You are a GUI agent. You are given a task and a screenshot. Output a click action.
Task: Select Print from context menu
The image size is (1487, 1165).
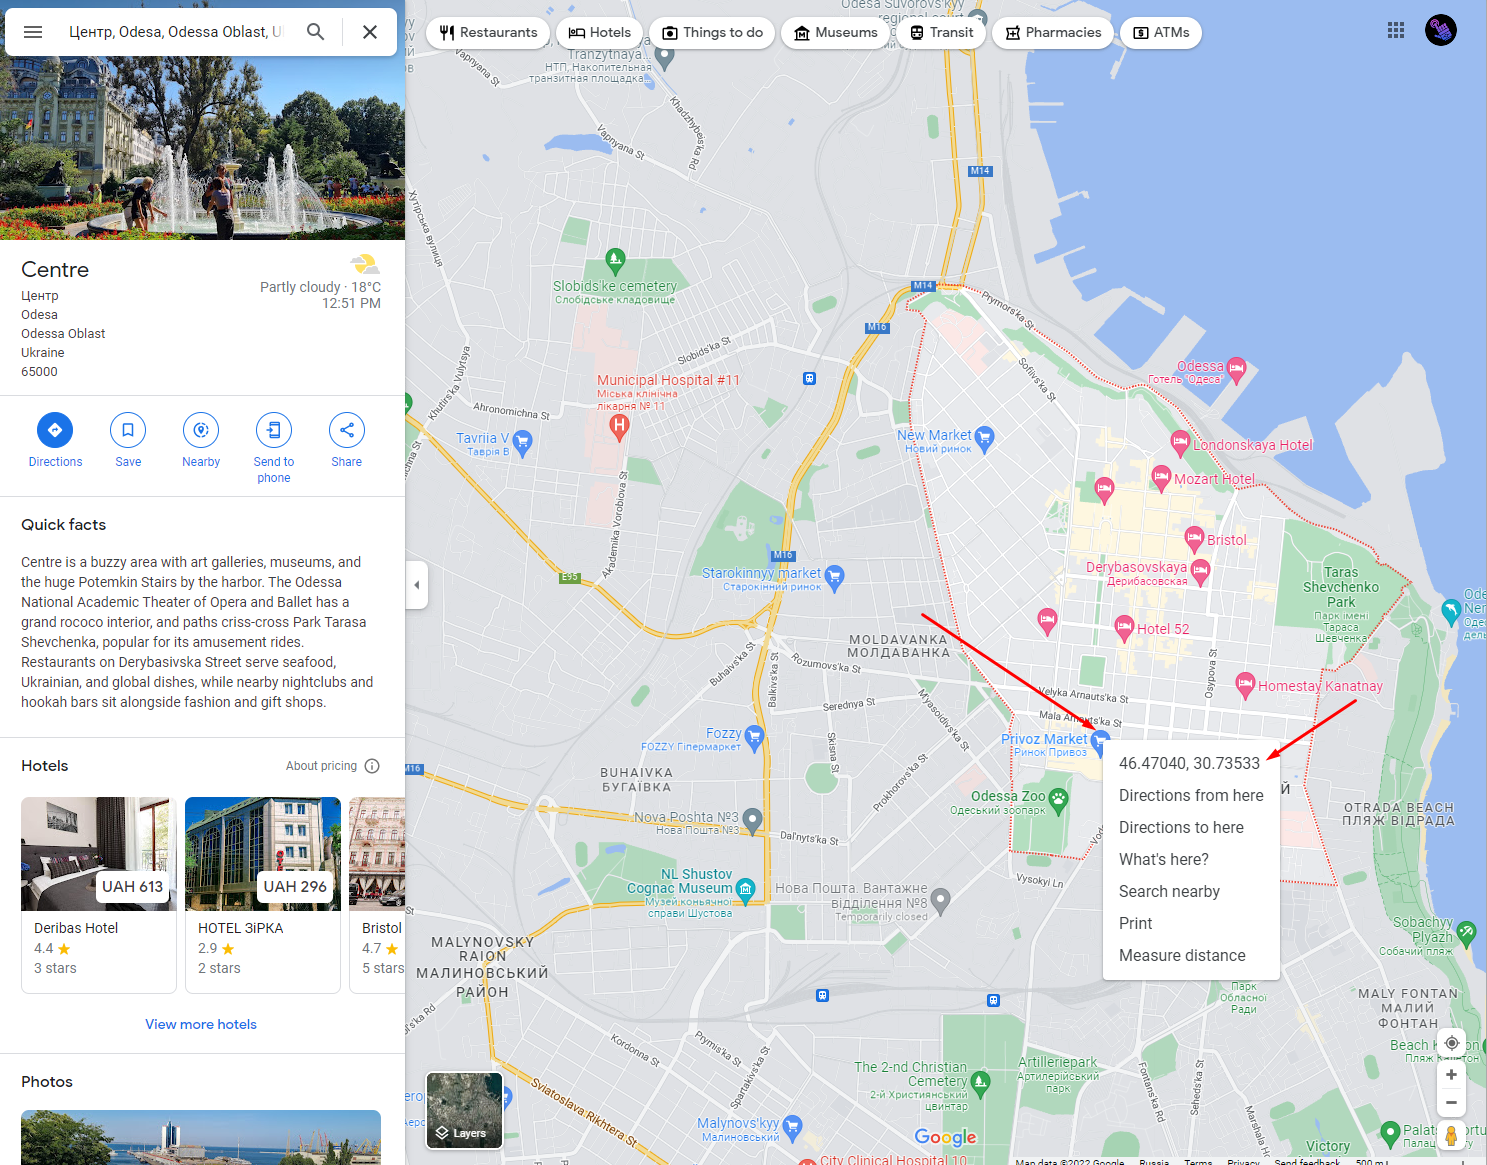1191,923
